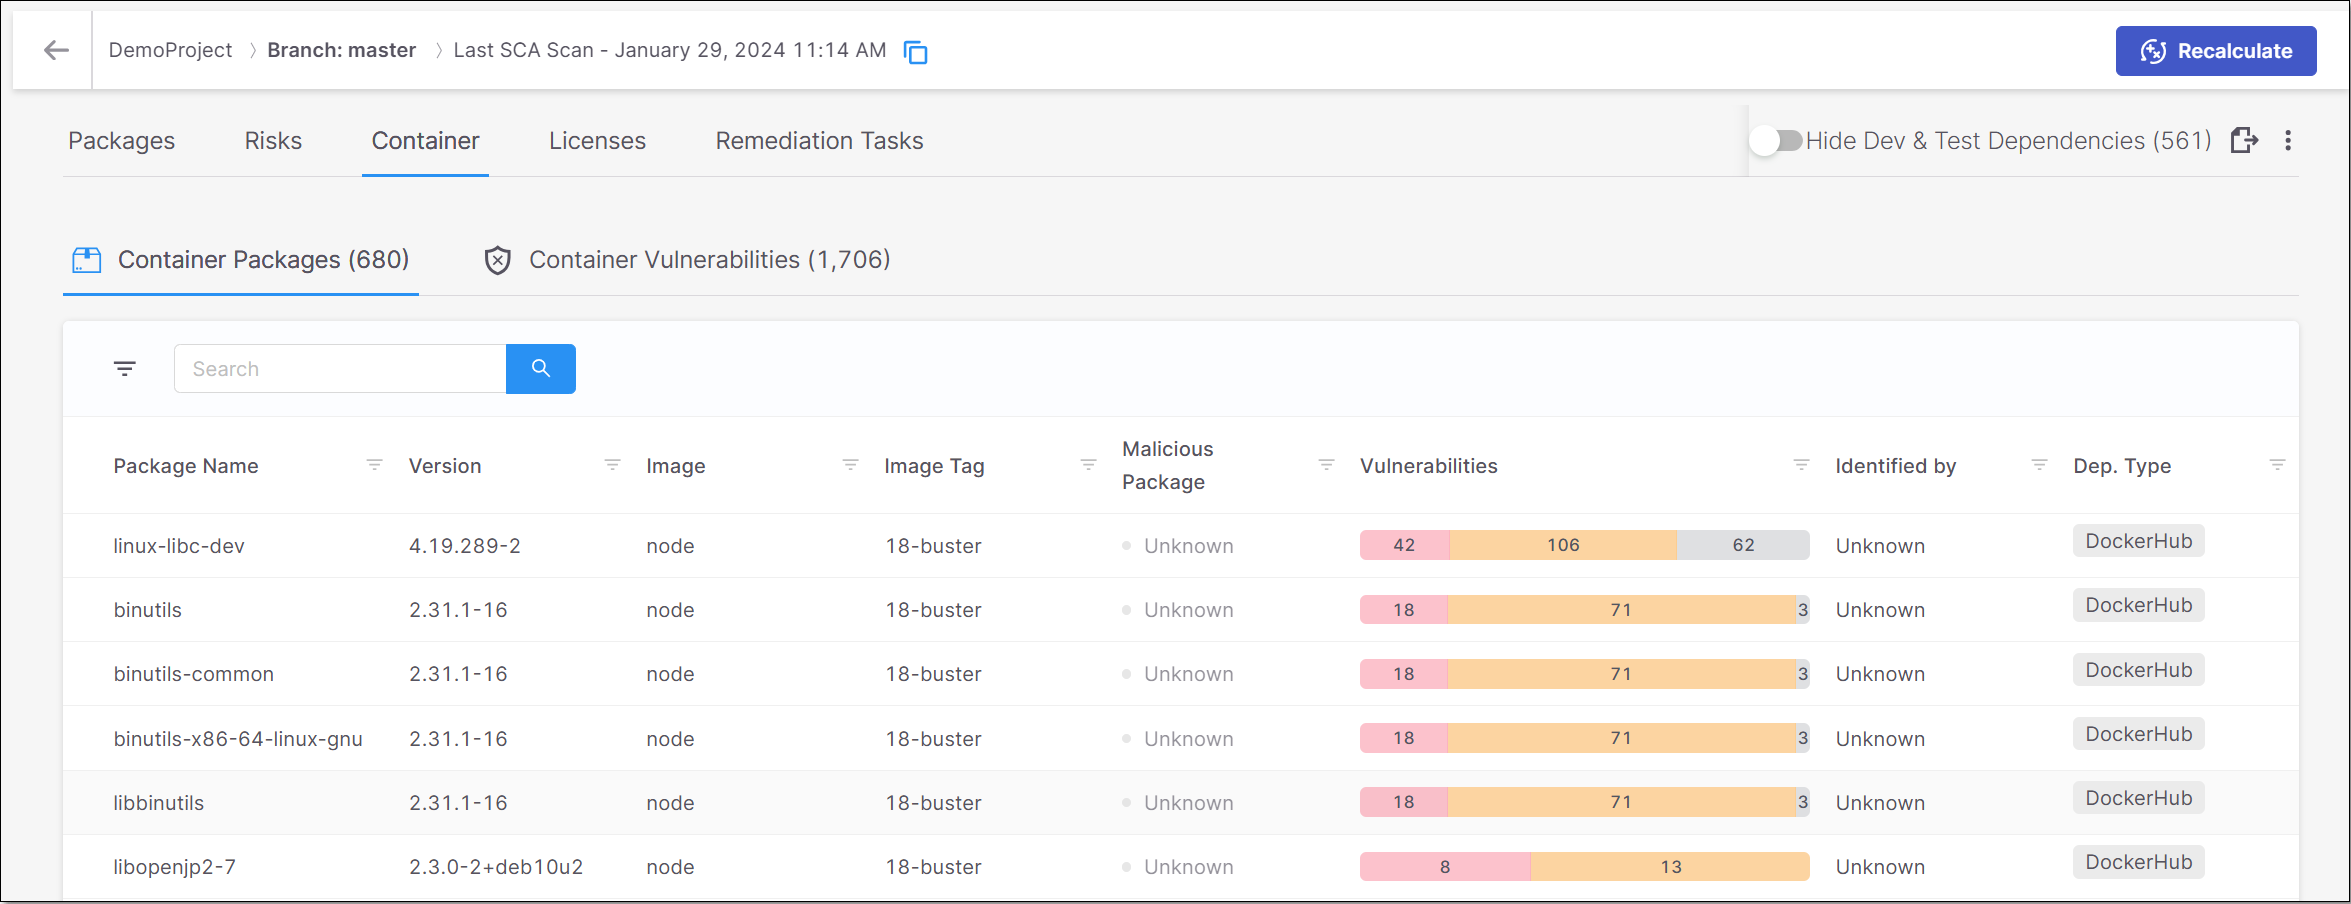Click version 2.3.0-2+deb10u2 cell

pyautogui.click(x=496, y=867)
